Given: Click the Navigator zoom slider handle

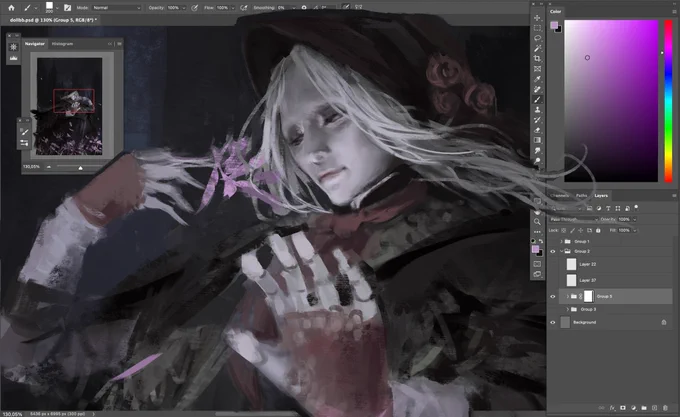Looking at the screenshot, I should (x=80, y=167).
